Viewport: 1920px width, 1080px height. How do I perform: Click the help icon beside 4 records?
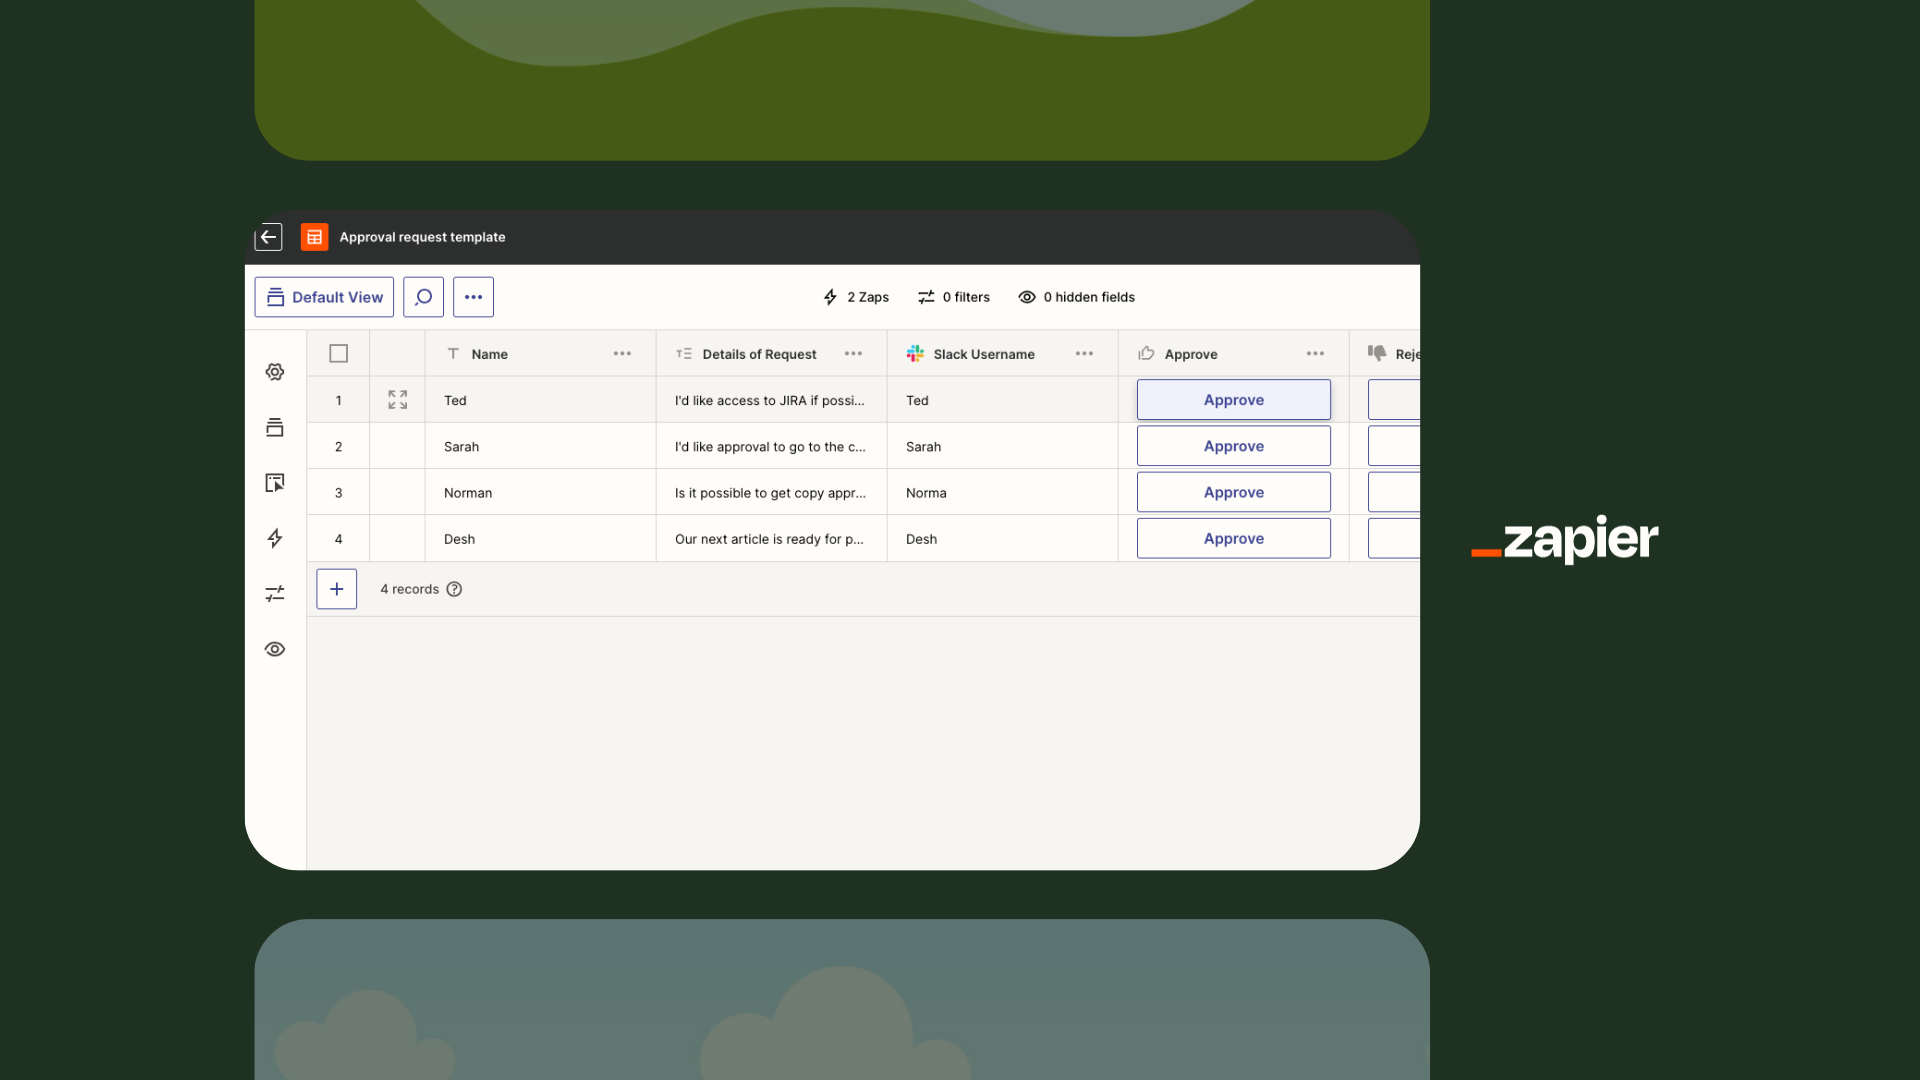point(455,589)
